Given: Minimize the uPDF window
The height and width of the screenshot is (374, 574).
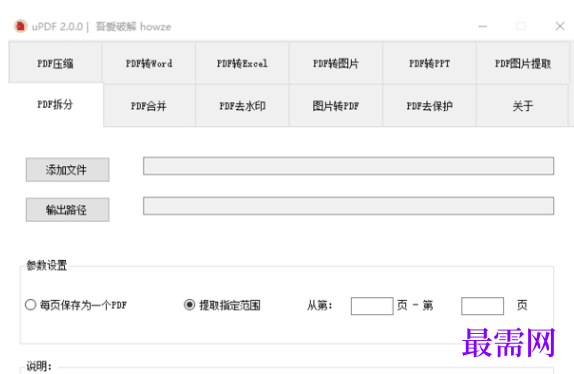Looking at the screenshot, I should [x=482, y=26].
